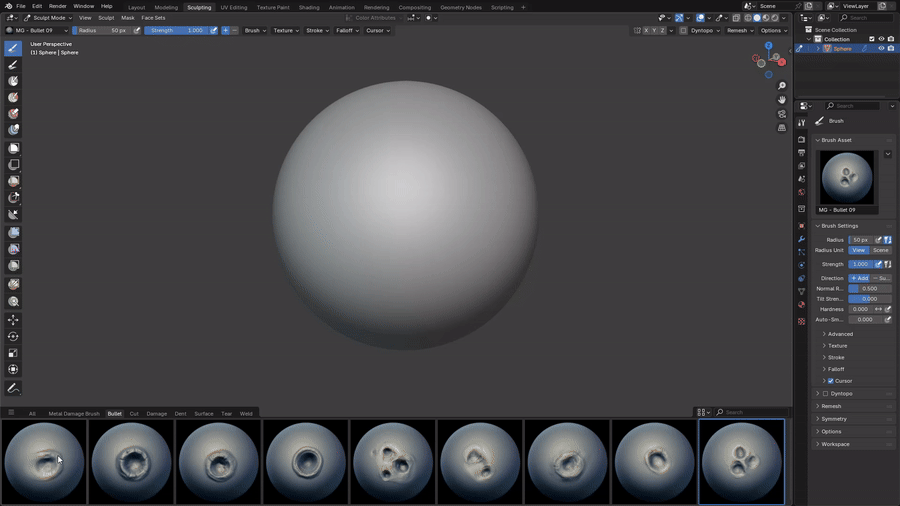Click the Radius slider in header
This screenshot has width=900, height=506.
pos(102,30)
